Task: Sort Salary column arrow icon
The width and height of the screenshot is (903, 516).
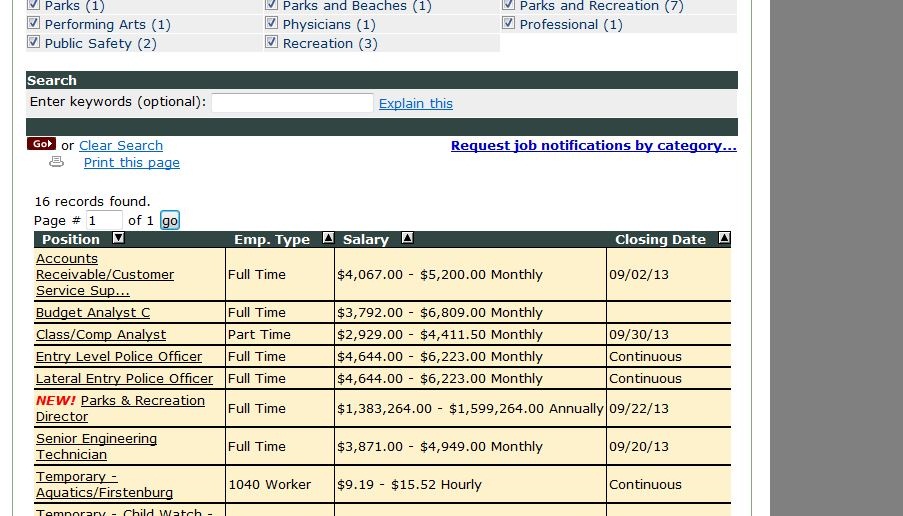Action: click(x=407, y=238)
